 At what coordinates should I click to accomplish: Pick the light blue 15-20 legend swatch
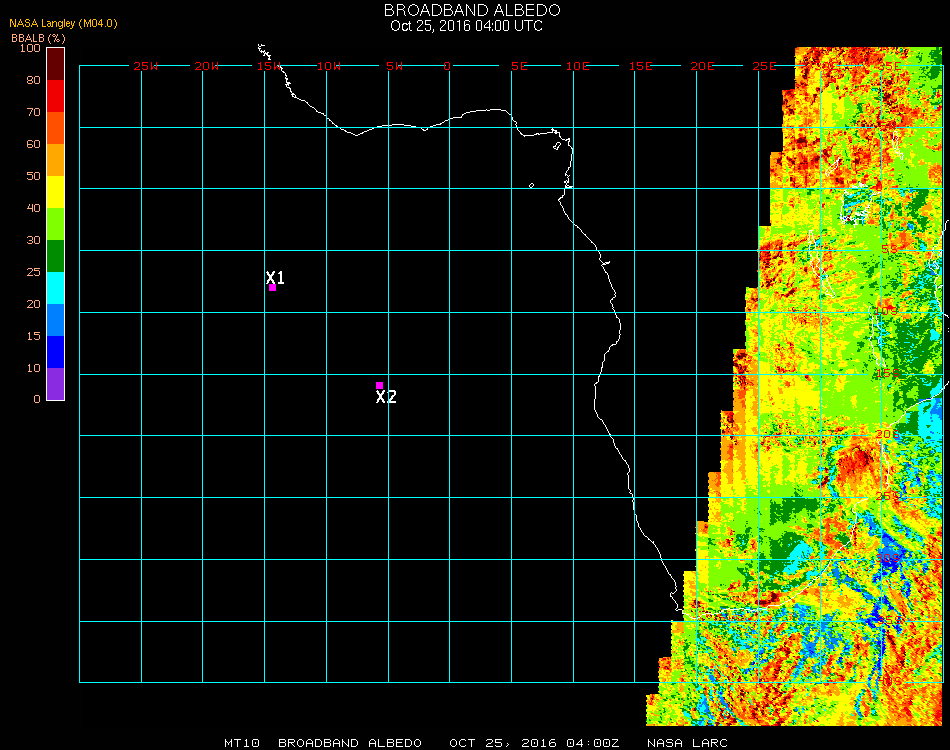tap(55, 320)
